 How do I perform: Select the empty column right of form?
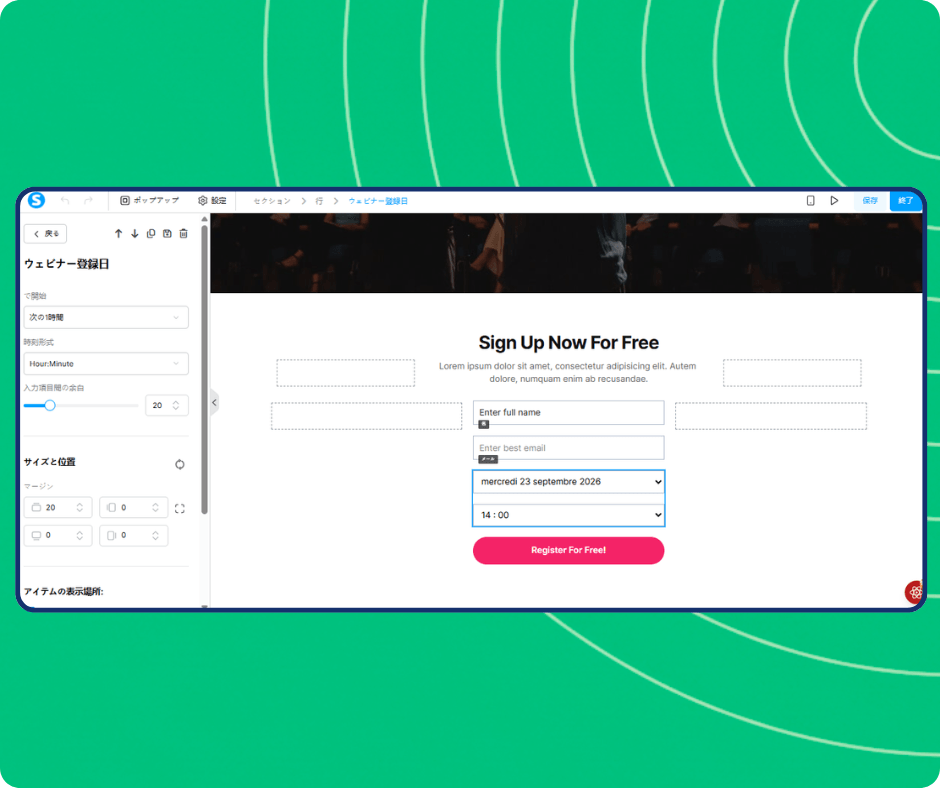pos(771,416)
